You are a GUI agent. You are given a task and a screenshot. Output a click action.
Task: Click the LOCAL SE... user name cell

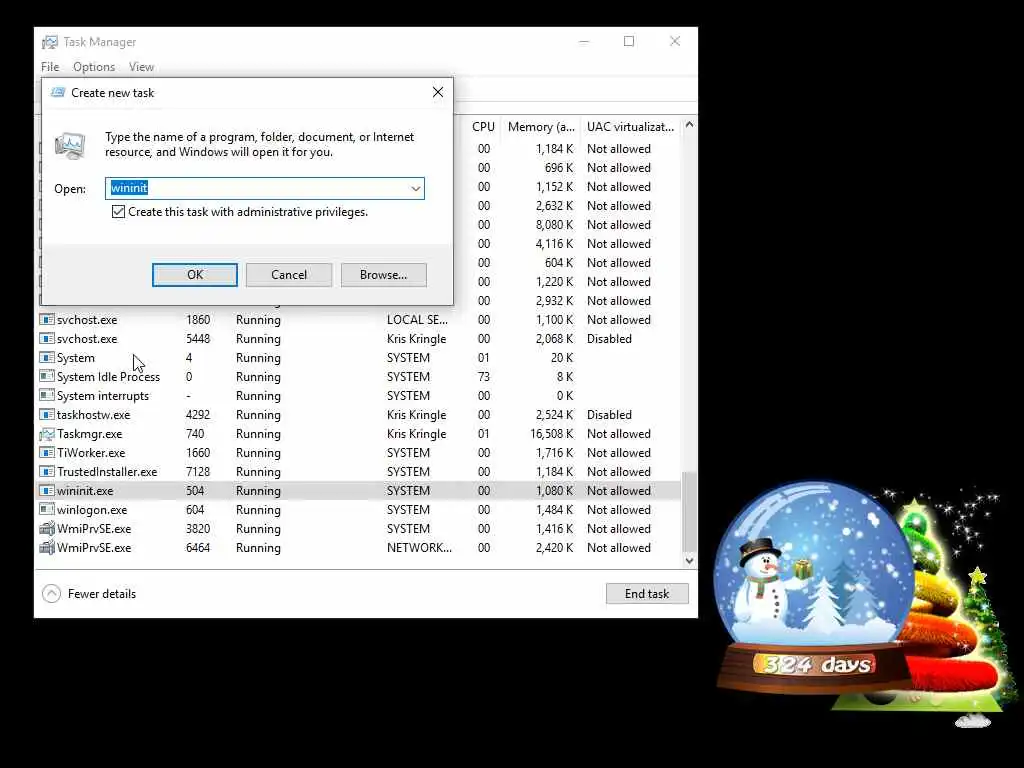pyautogui.click(x=417, y=320)
